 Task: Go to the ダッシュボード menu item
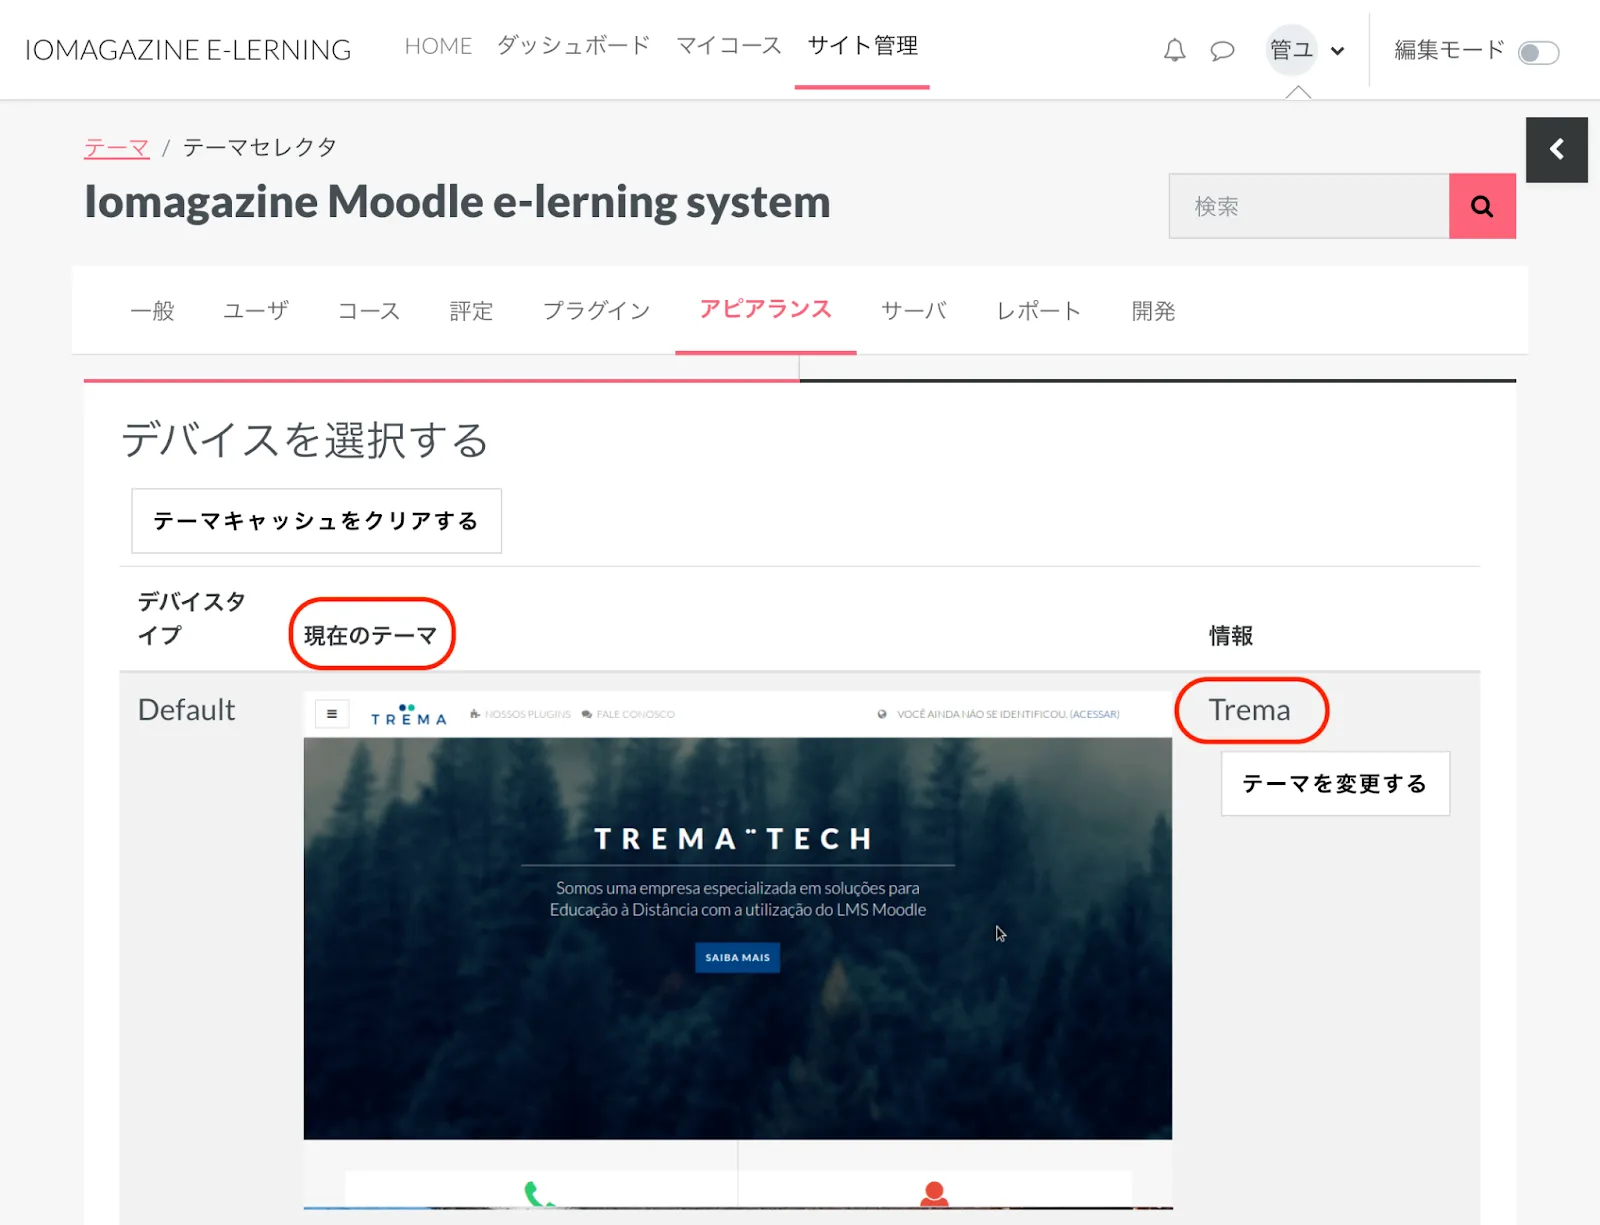pyautogui.click(x=574, y=46)
